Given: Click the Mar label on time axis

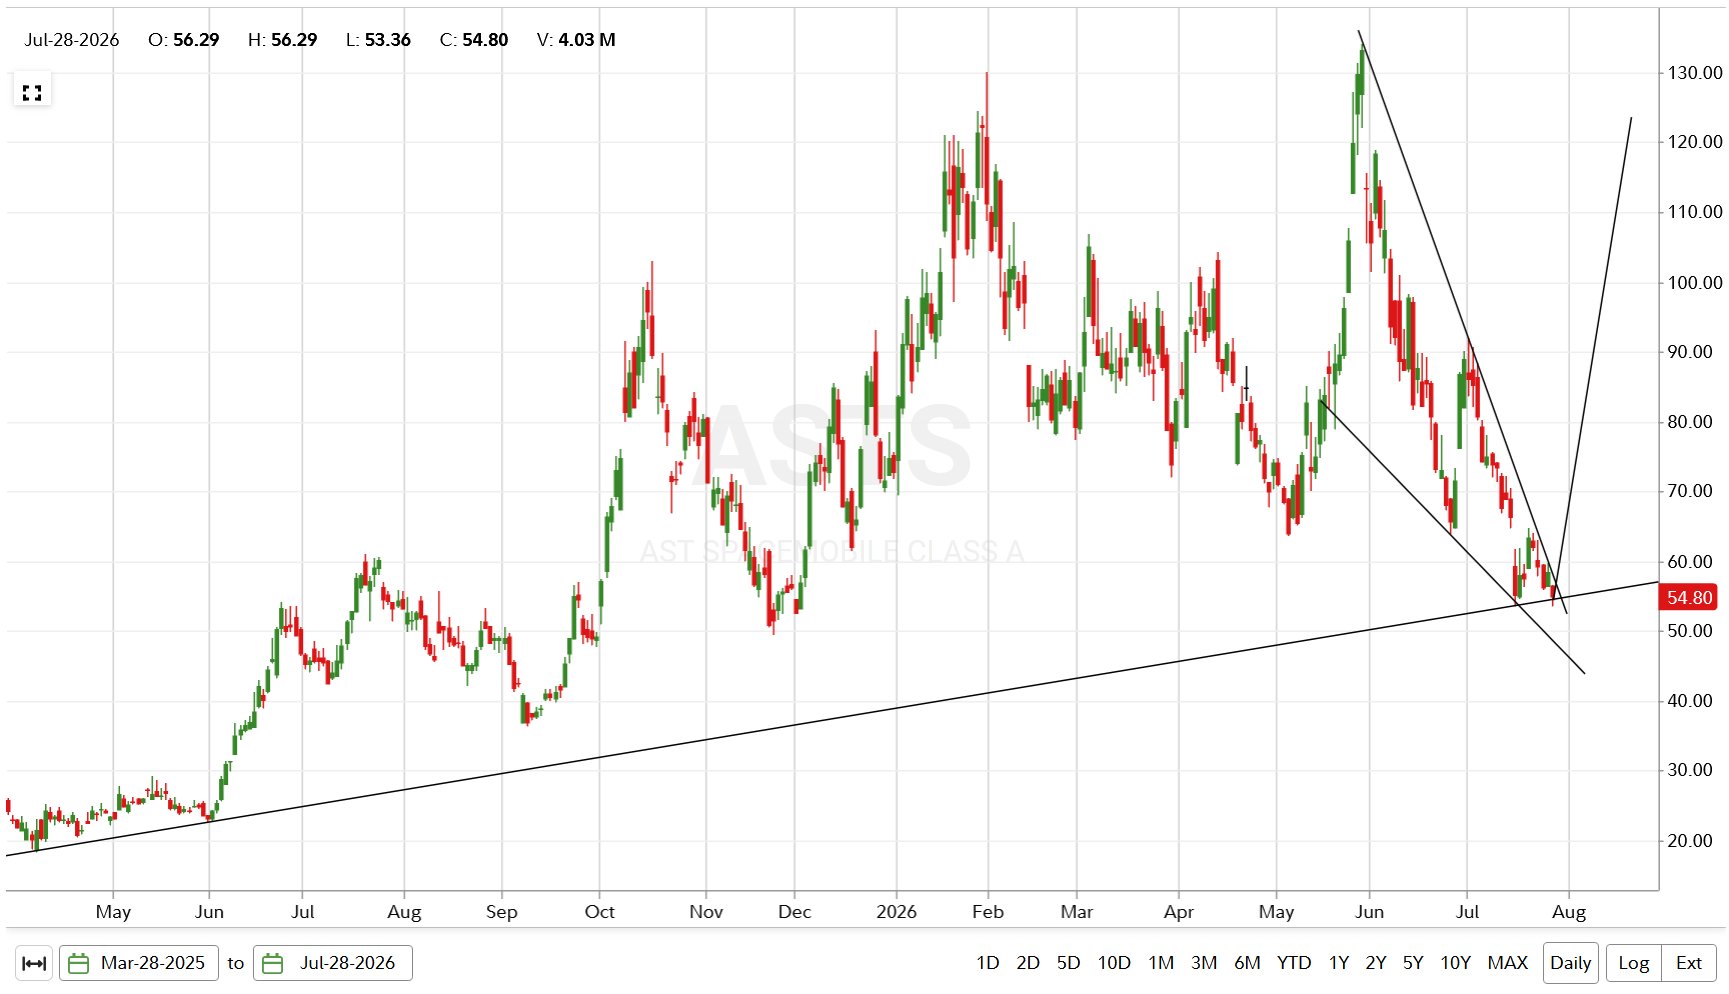Looking at the screenshot, I should [x=1077, y=912].
